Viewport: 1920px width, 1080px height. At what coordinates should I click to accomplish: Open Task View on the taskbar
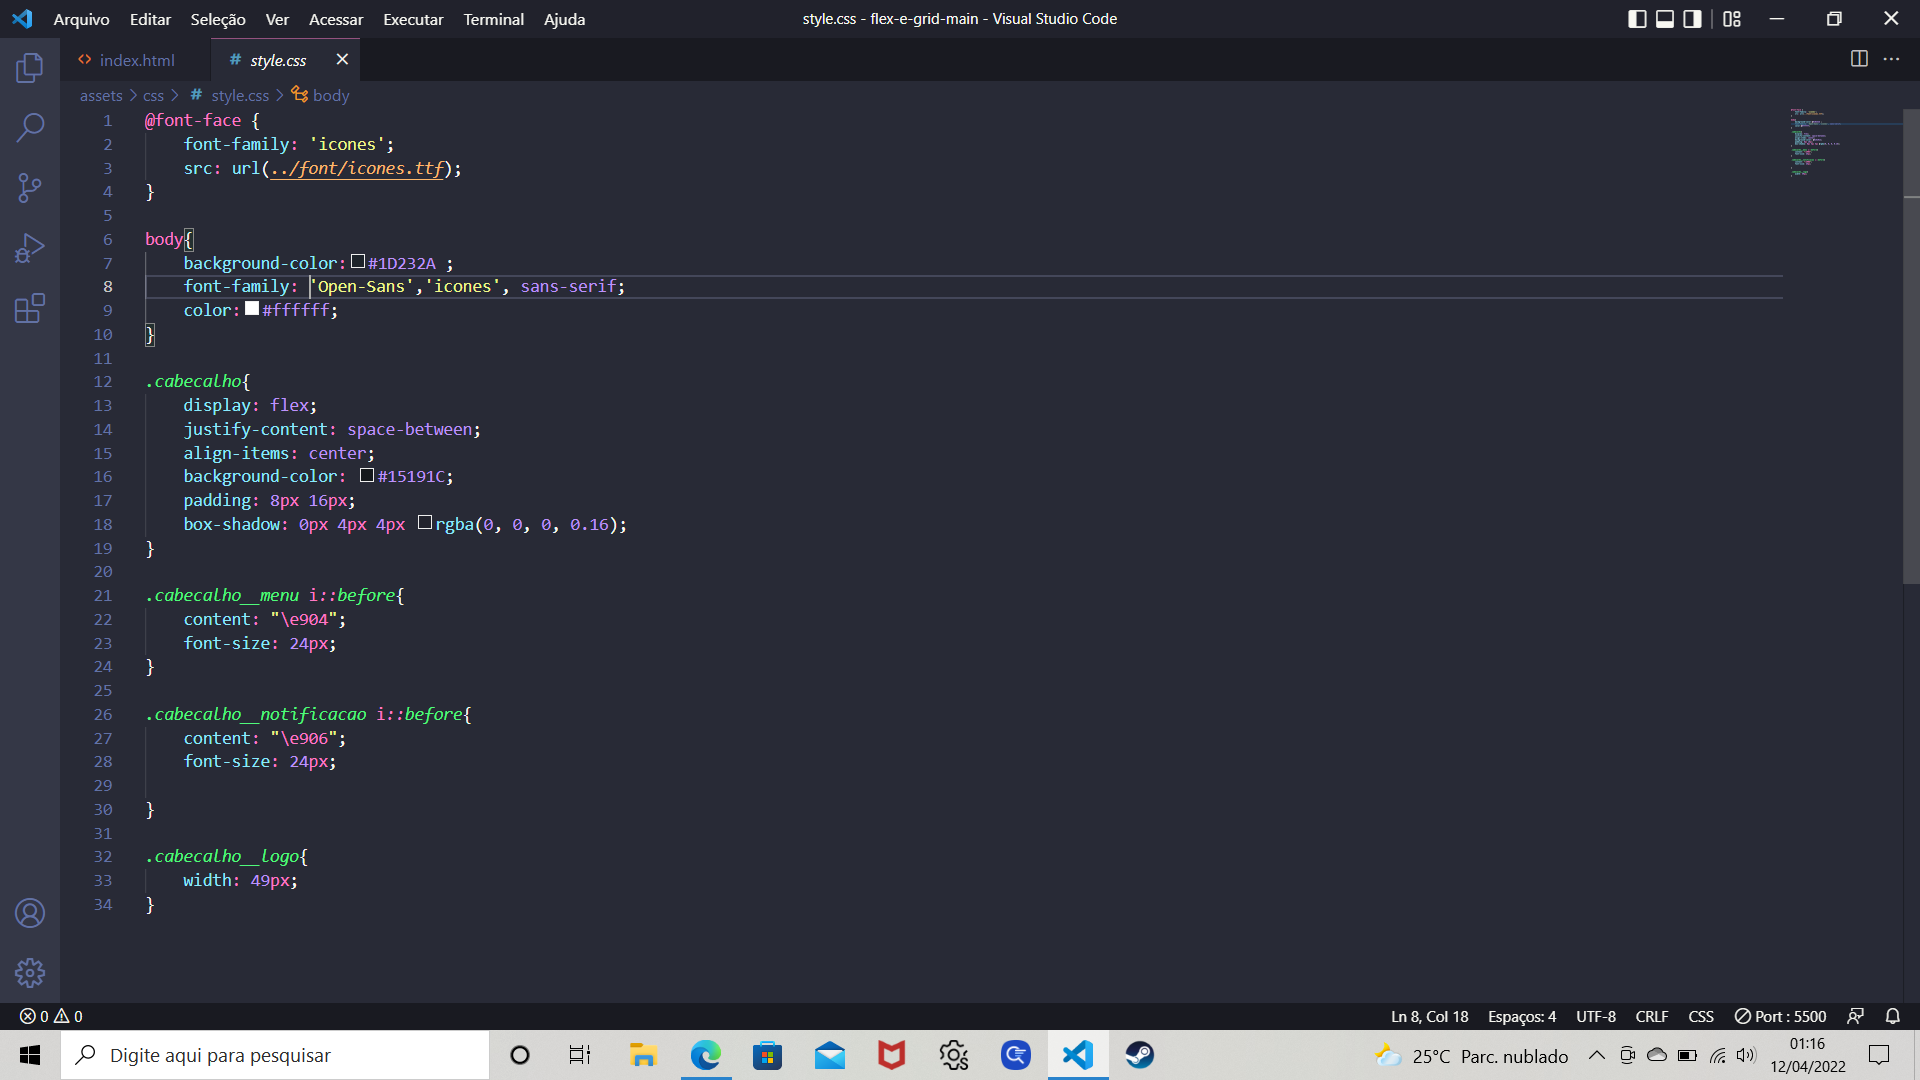coord(580,1055)
